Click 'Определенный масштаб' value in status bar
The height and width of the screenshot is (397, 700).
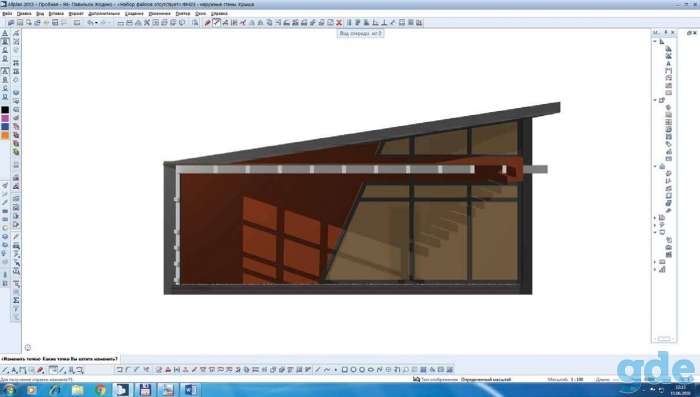(x=486, y=380)
